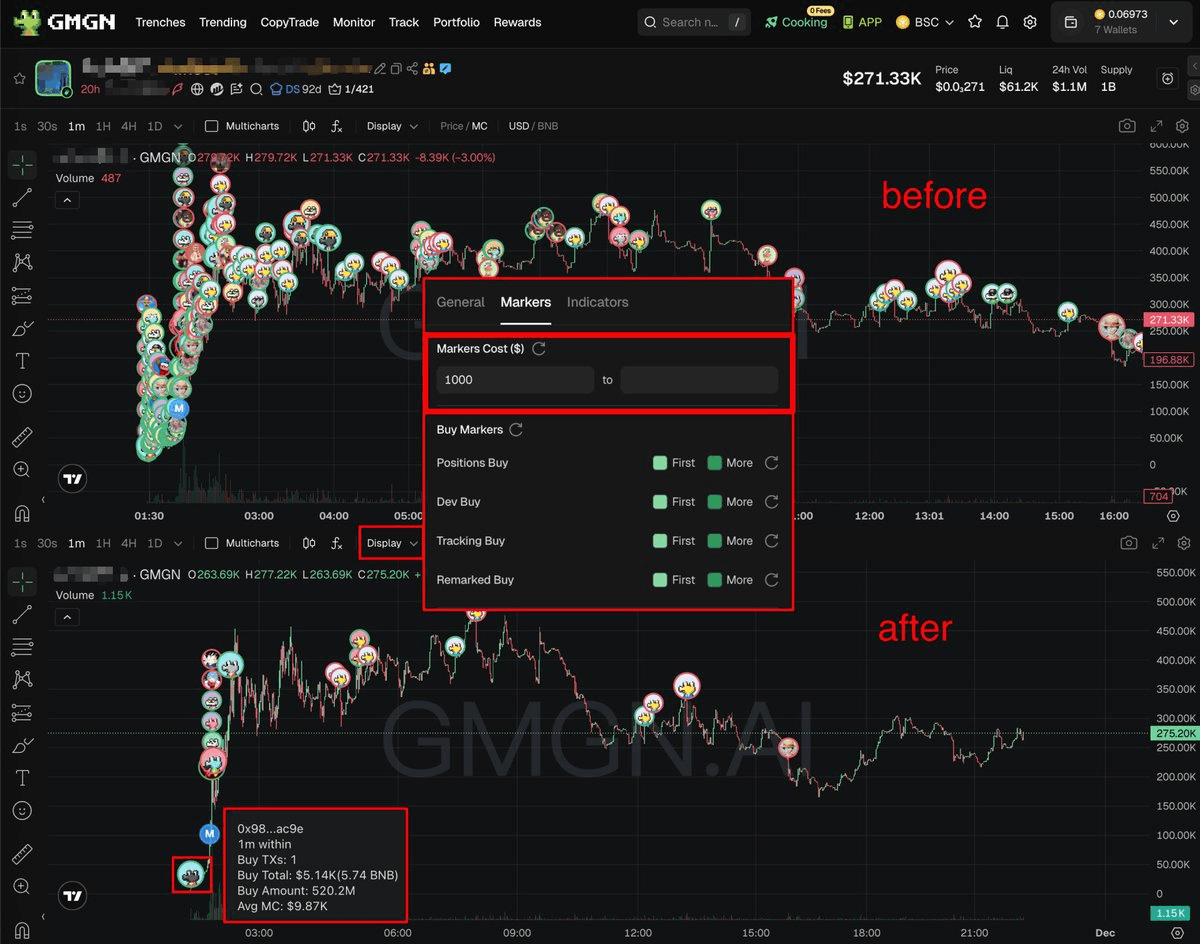
Task: Click the TradingView logo on the chart
Action: pos(72,479)
